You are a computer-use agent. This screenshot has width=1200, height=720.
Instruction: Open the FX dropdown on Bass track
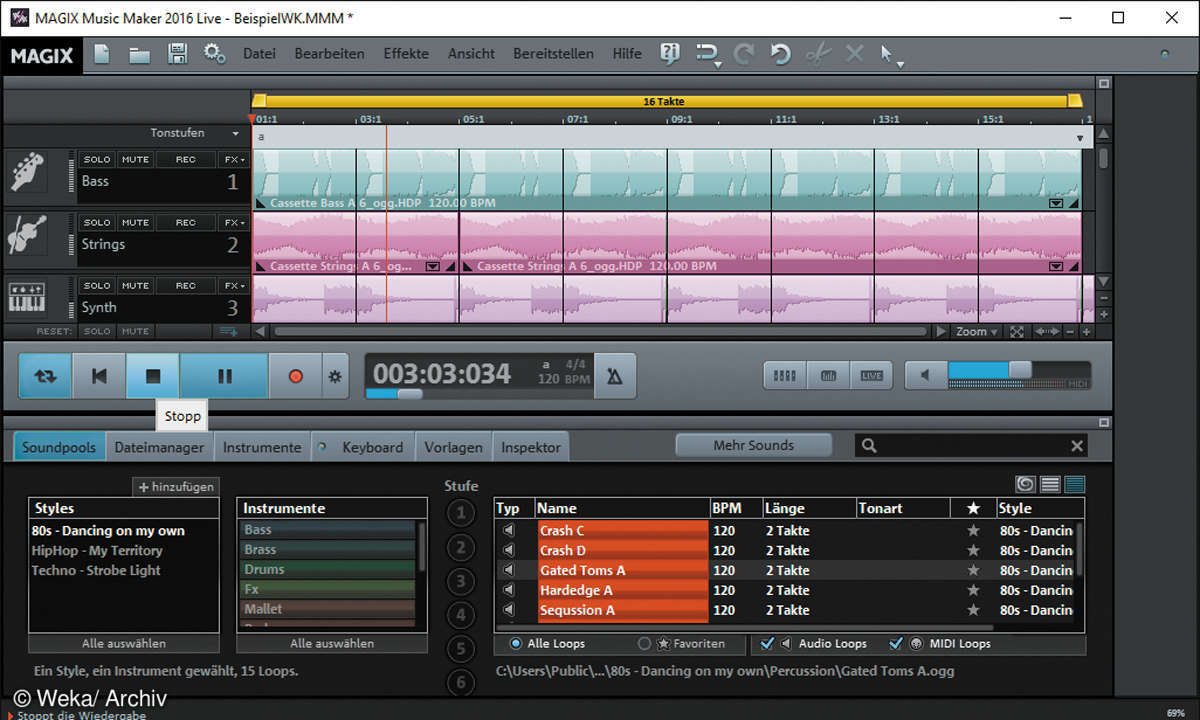click(233, 160)
